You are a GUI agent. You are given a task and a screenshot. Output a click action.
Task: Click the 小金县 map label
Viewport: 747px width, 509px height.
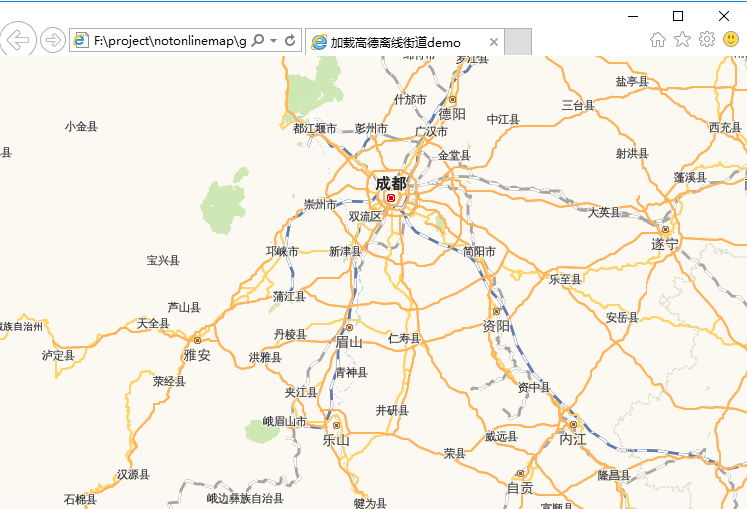(x=81, y=126)
